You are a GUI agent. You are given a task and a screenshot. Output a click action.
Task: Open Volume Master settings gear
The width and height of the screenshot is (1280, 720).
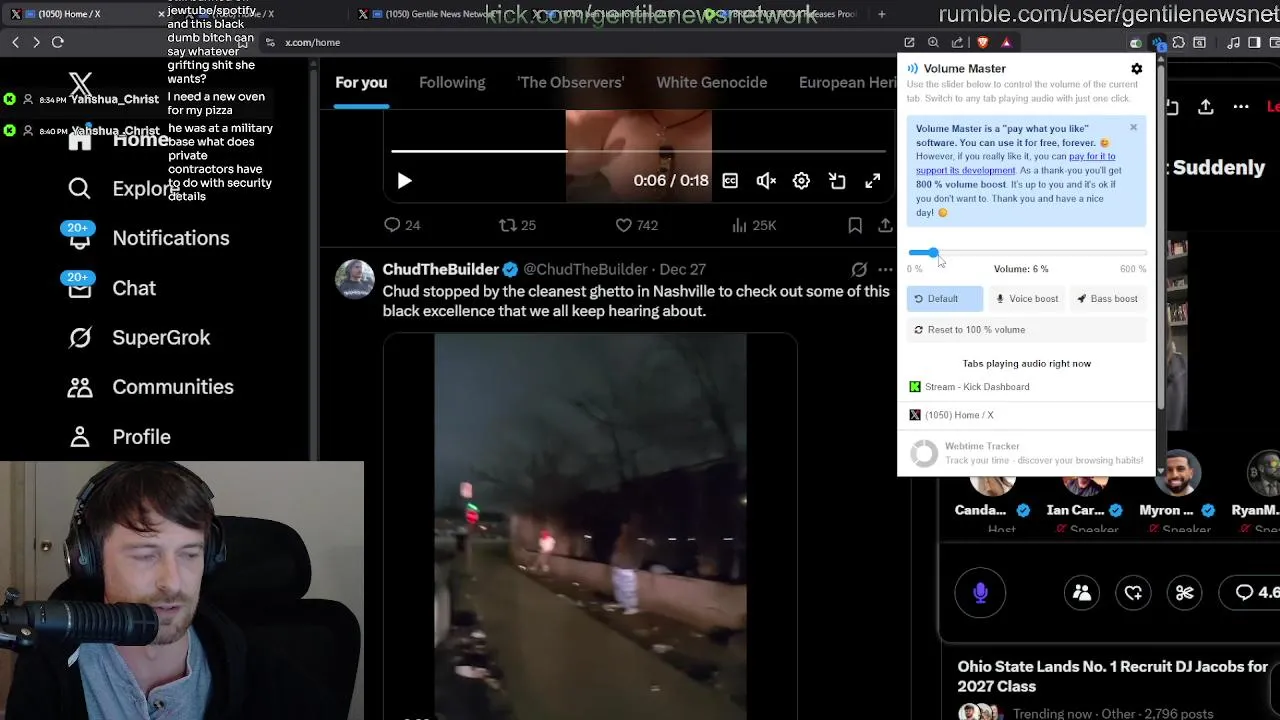click(1136, 69)
